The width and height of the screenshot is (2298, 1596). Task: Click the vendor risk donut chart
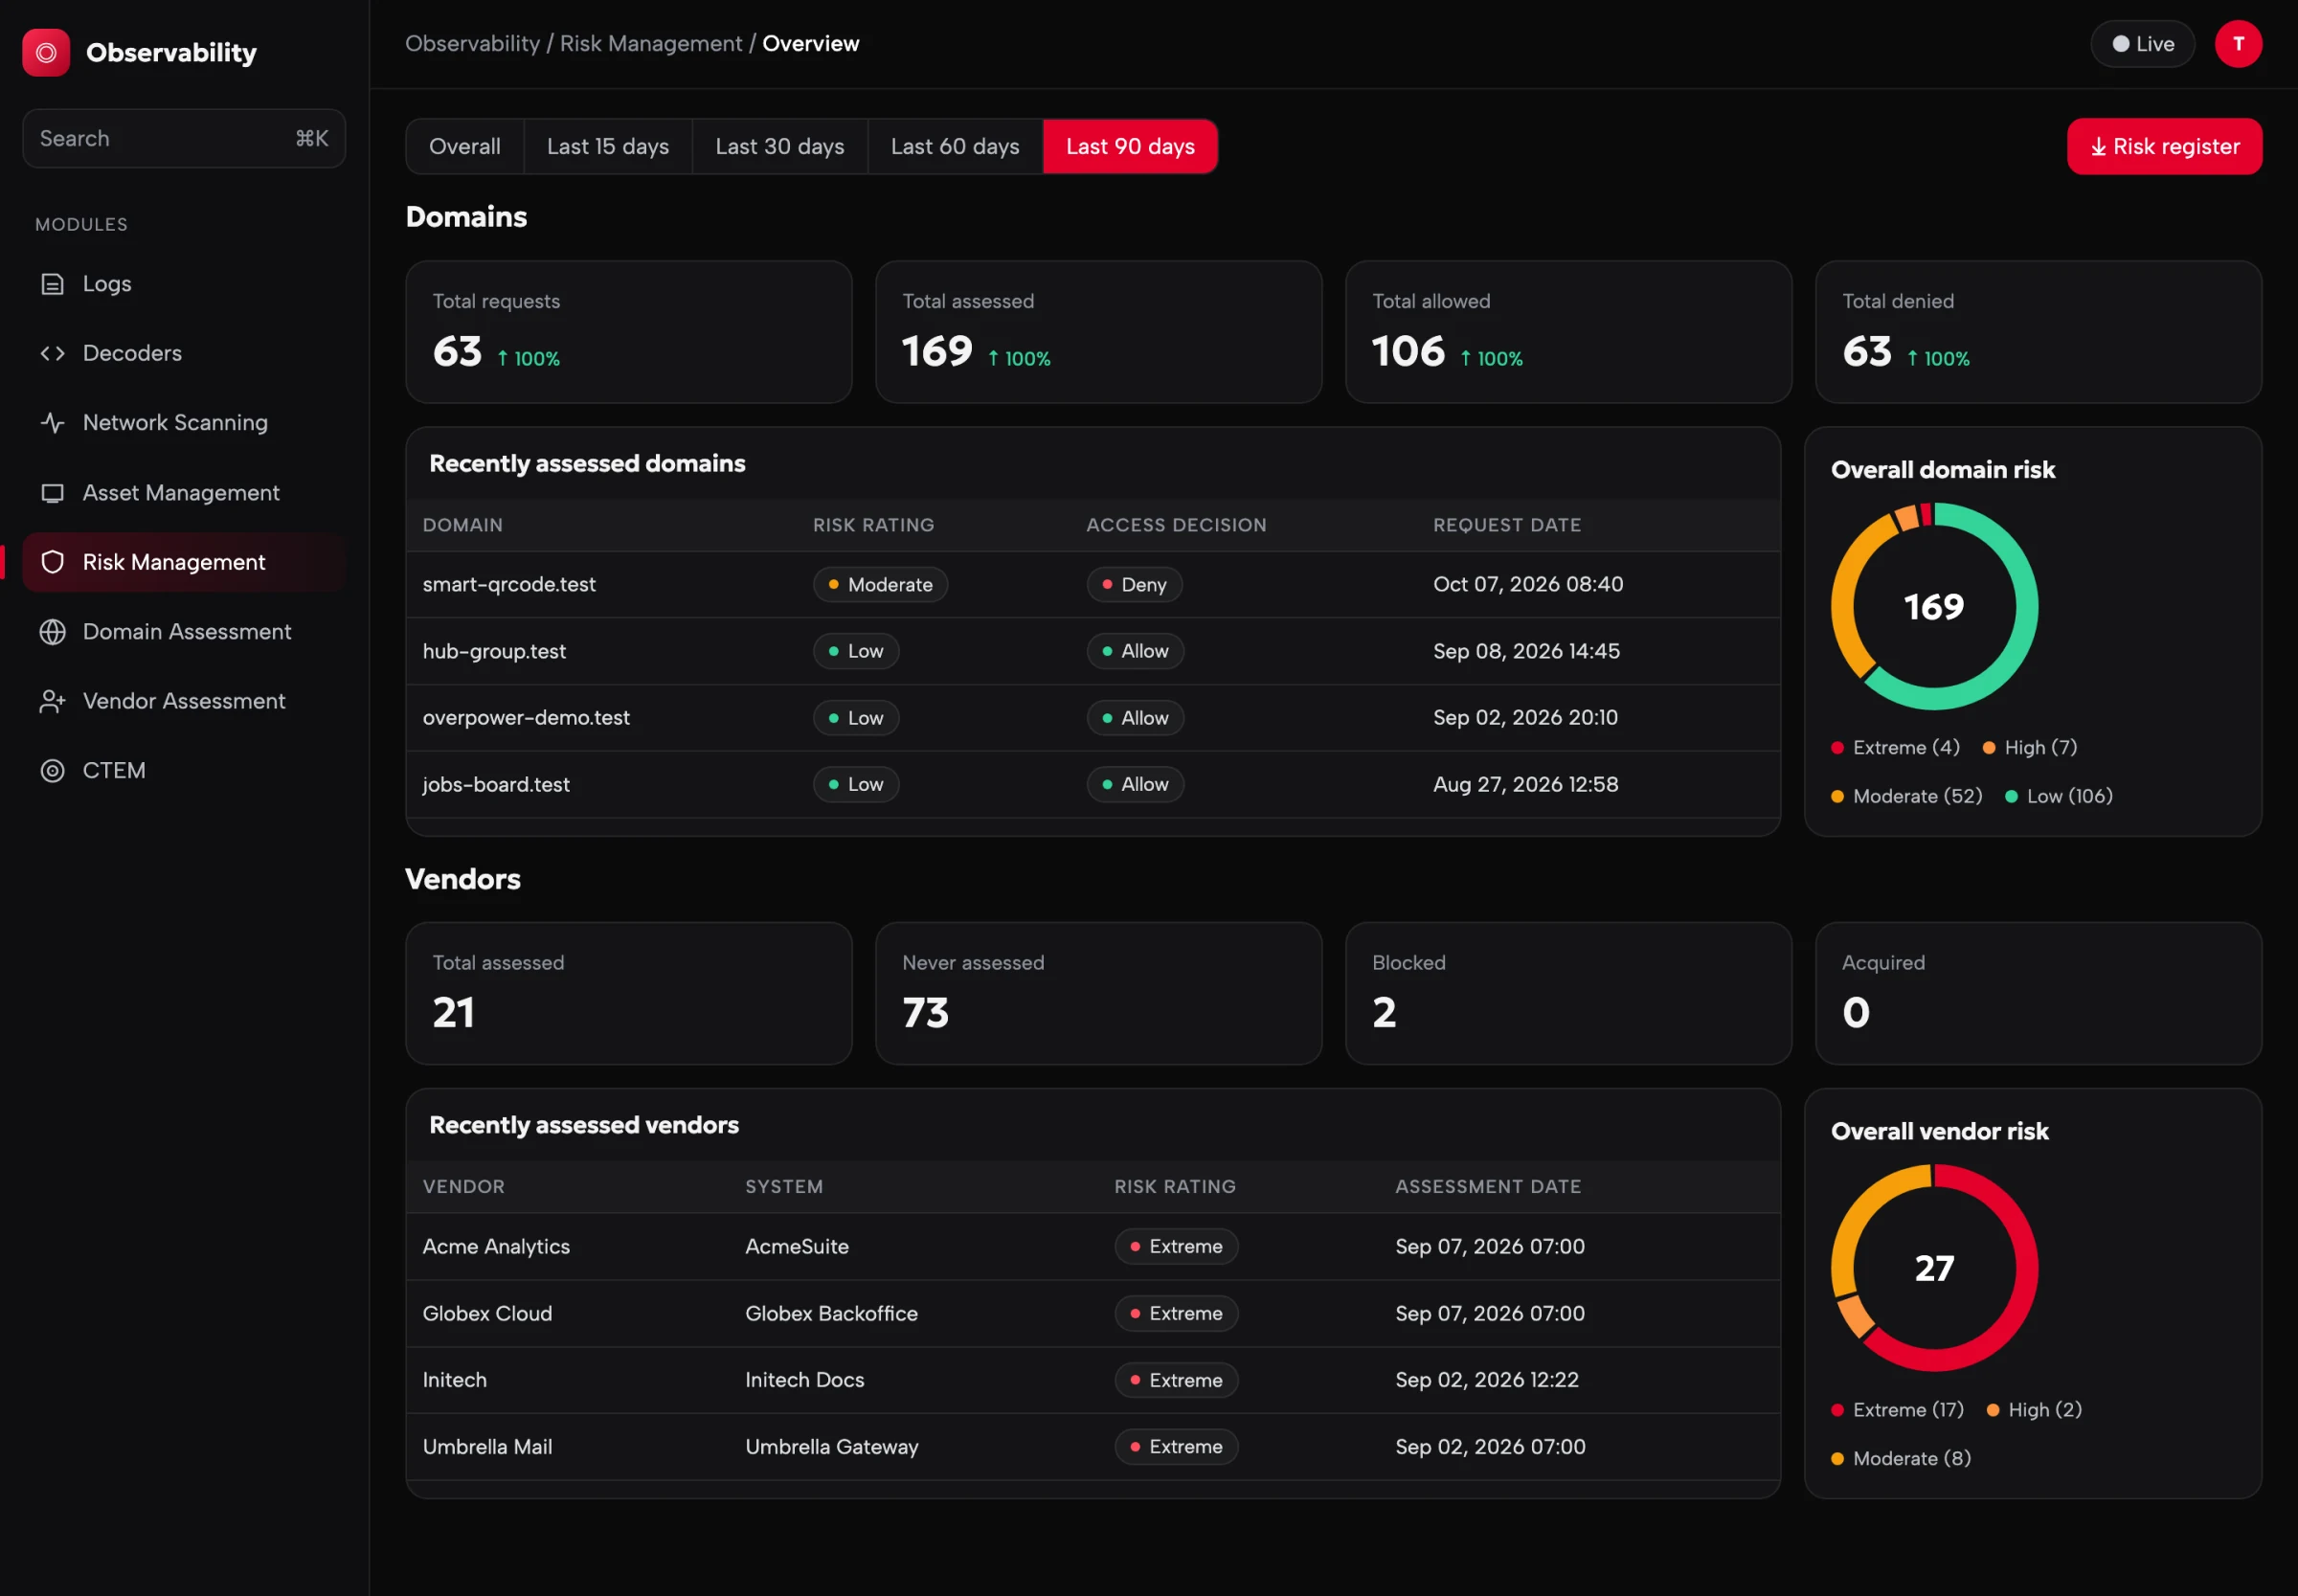1934,1268
